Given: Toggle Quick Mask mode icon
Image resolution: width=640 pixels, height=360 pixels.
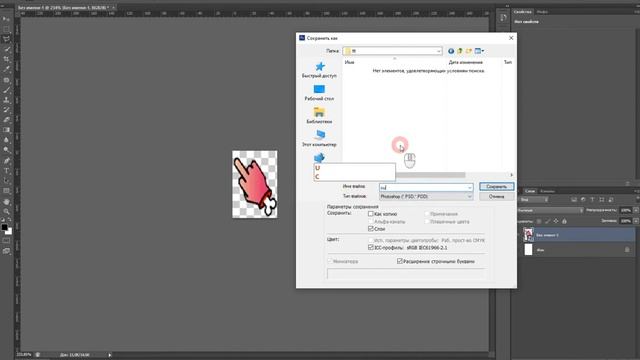Looking at the screenshot, I should click(6, 241).
